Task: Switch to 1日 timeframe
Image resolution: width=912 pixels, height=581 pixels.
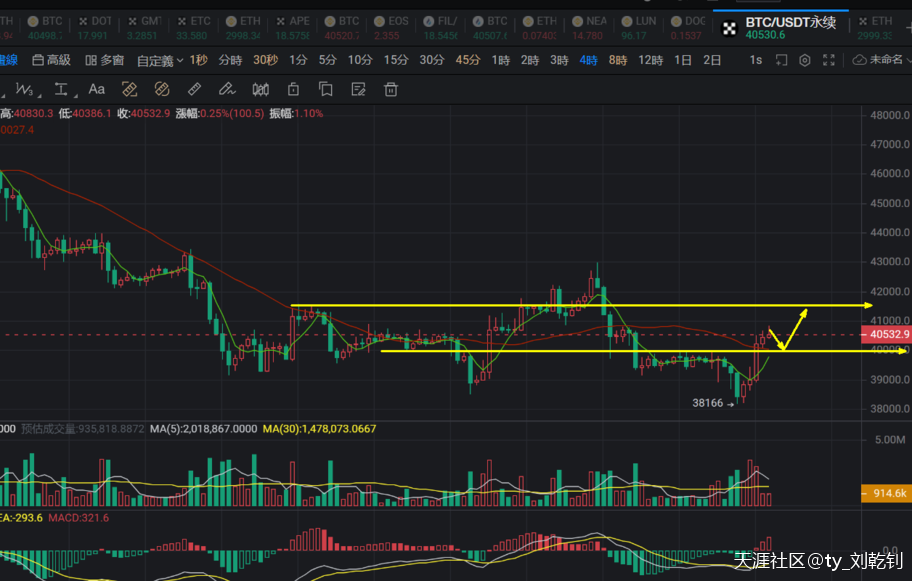Action: tap(682, 60)
